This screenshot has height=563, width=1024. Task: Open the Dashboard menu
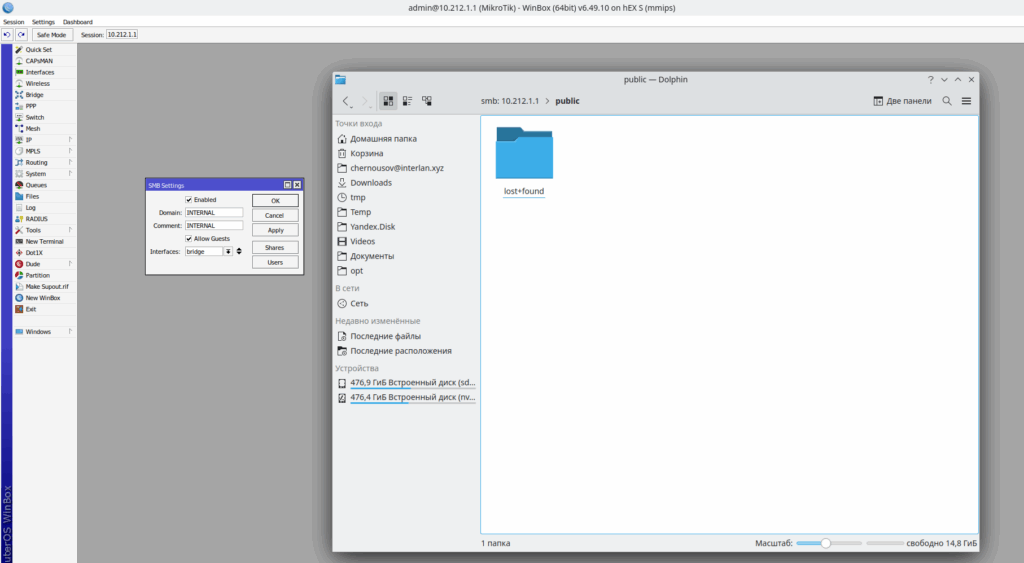77,21
